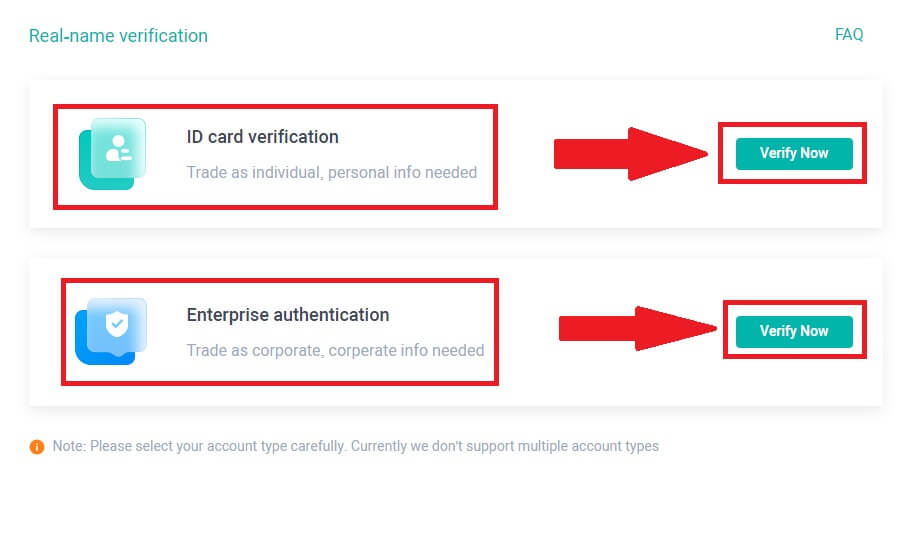Screen dimensions: 912x542
Task: Click 'Trade as corporate, corperate info needed' text
Action: coord(335,350)
